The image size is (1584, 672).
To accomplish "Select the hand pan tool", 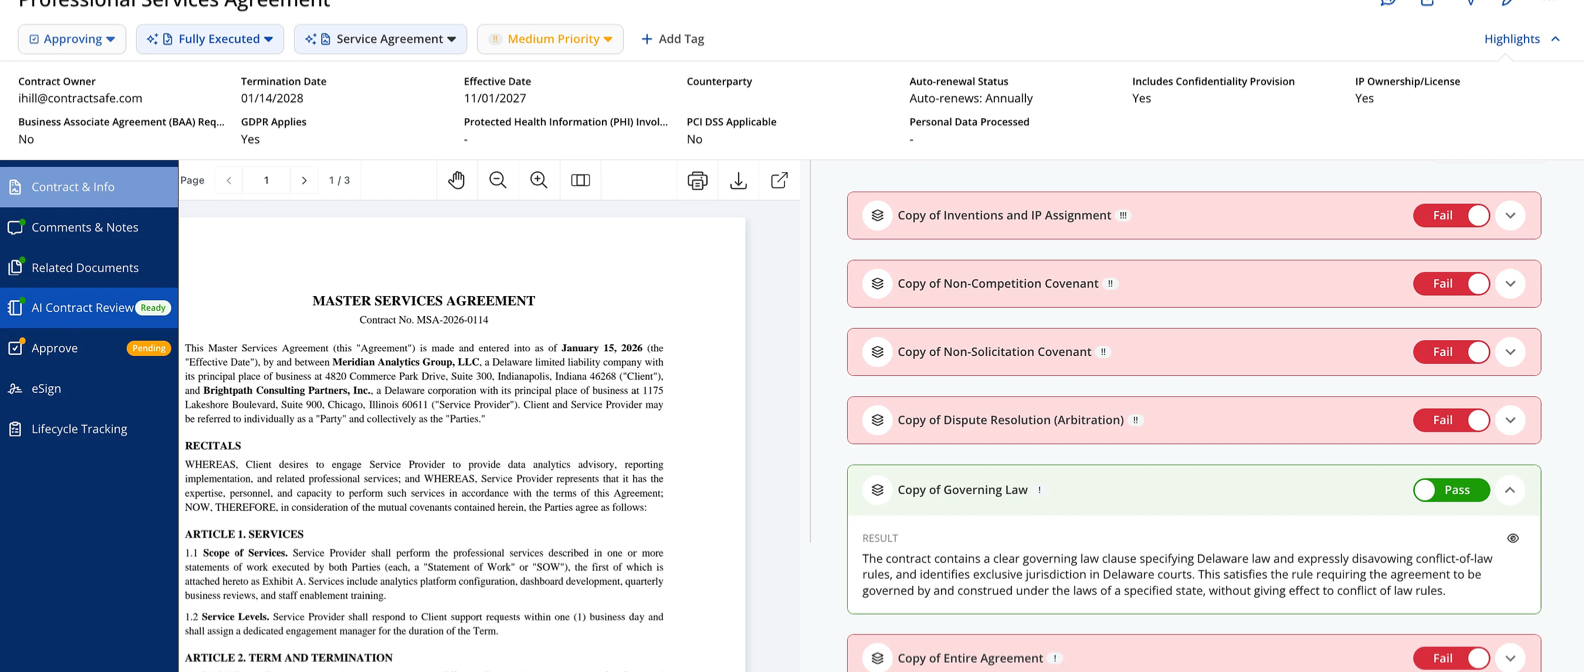I will point(457,180).
